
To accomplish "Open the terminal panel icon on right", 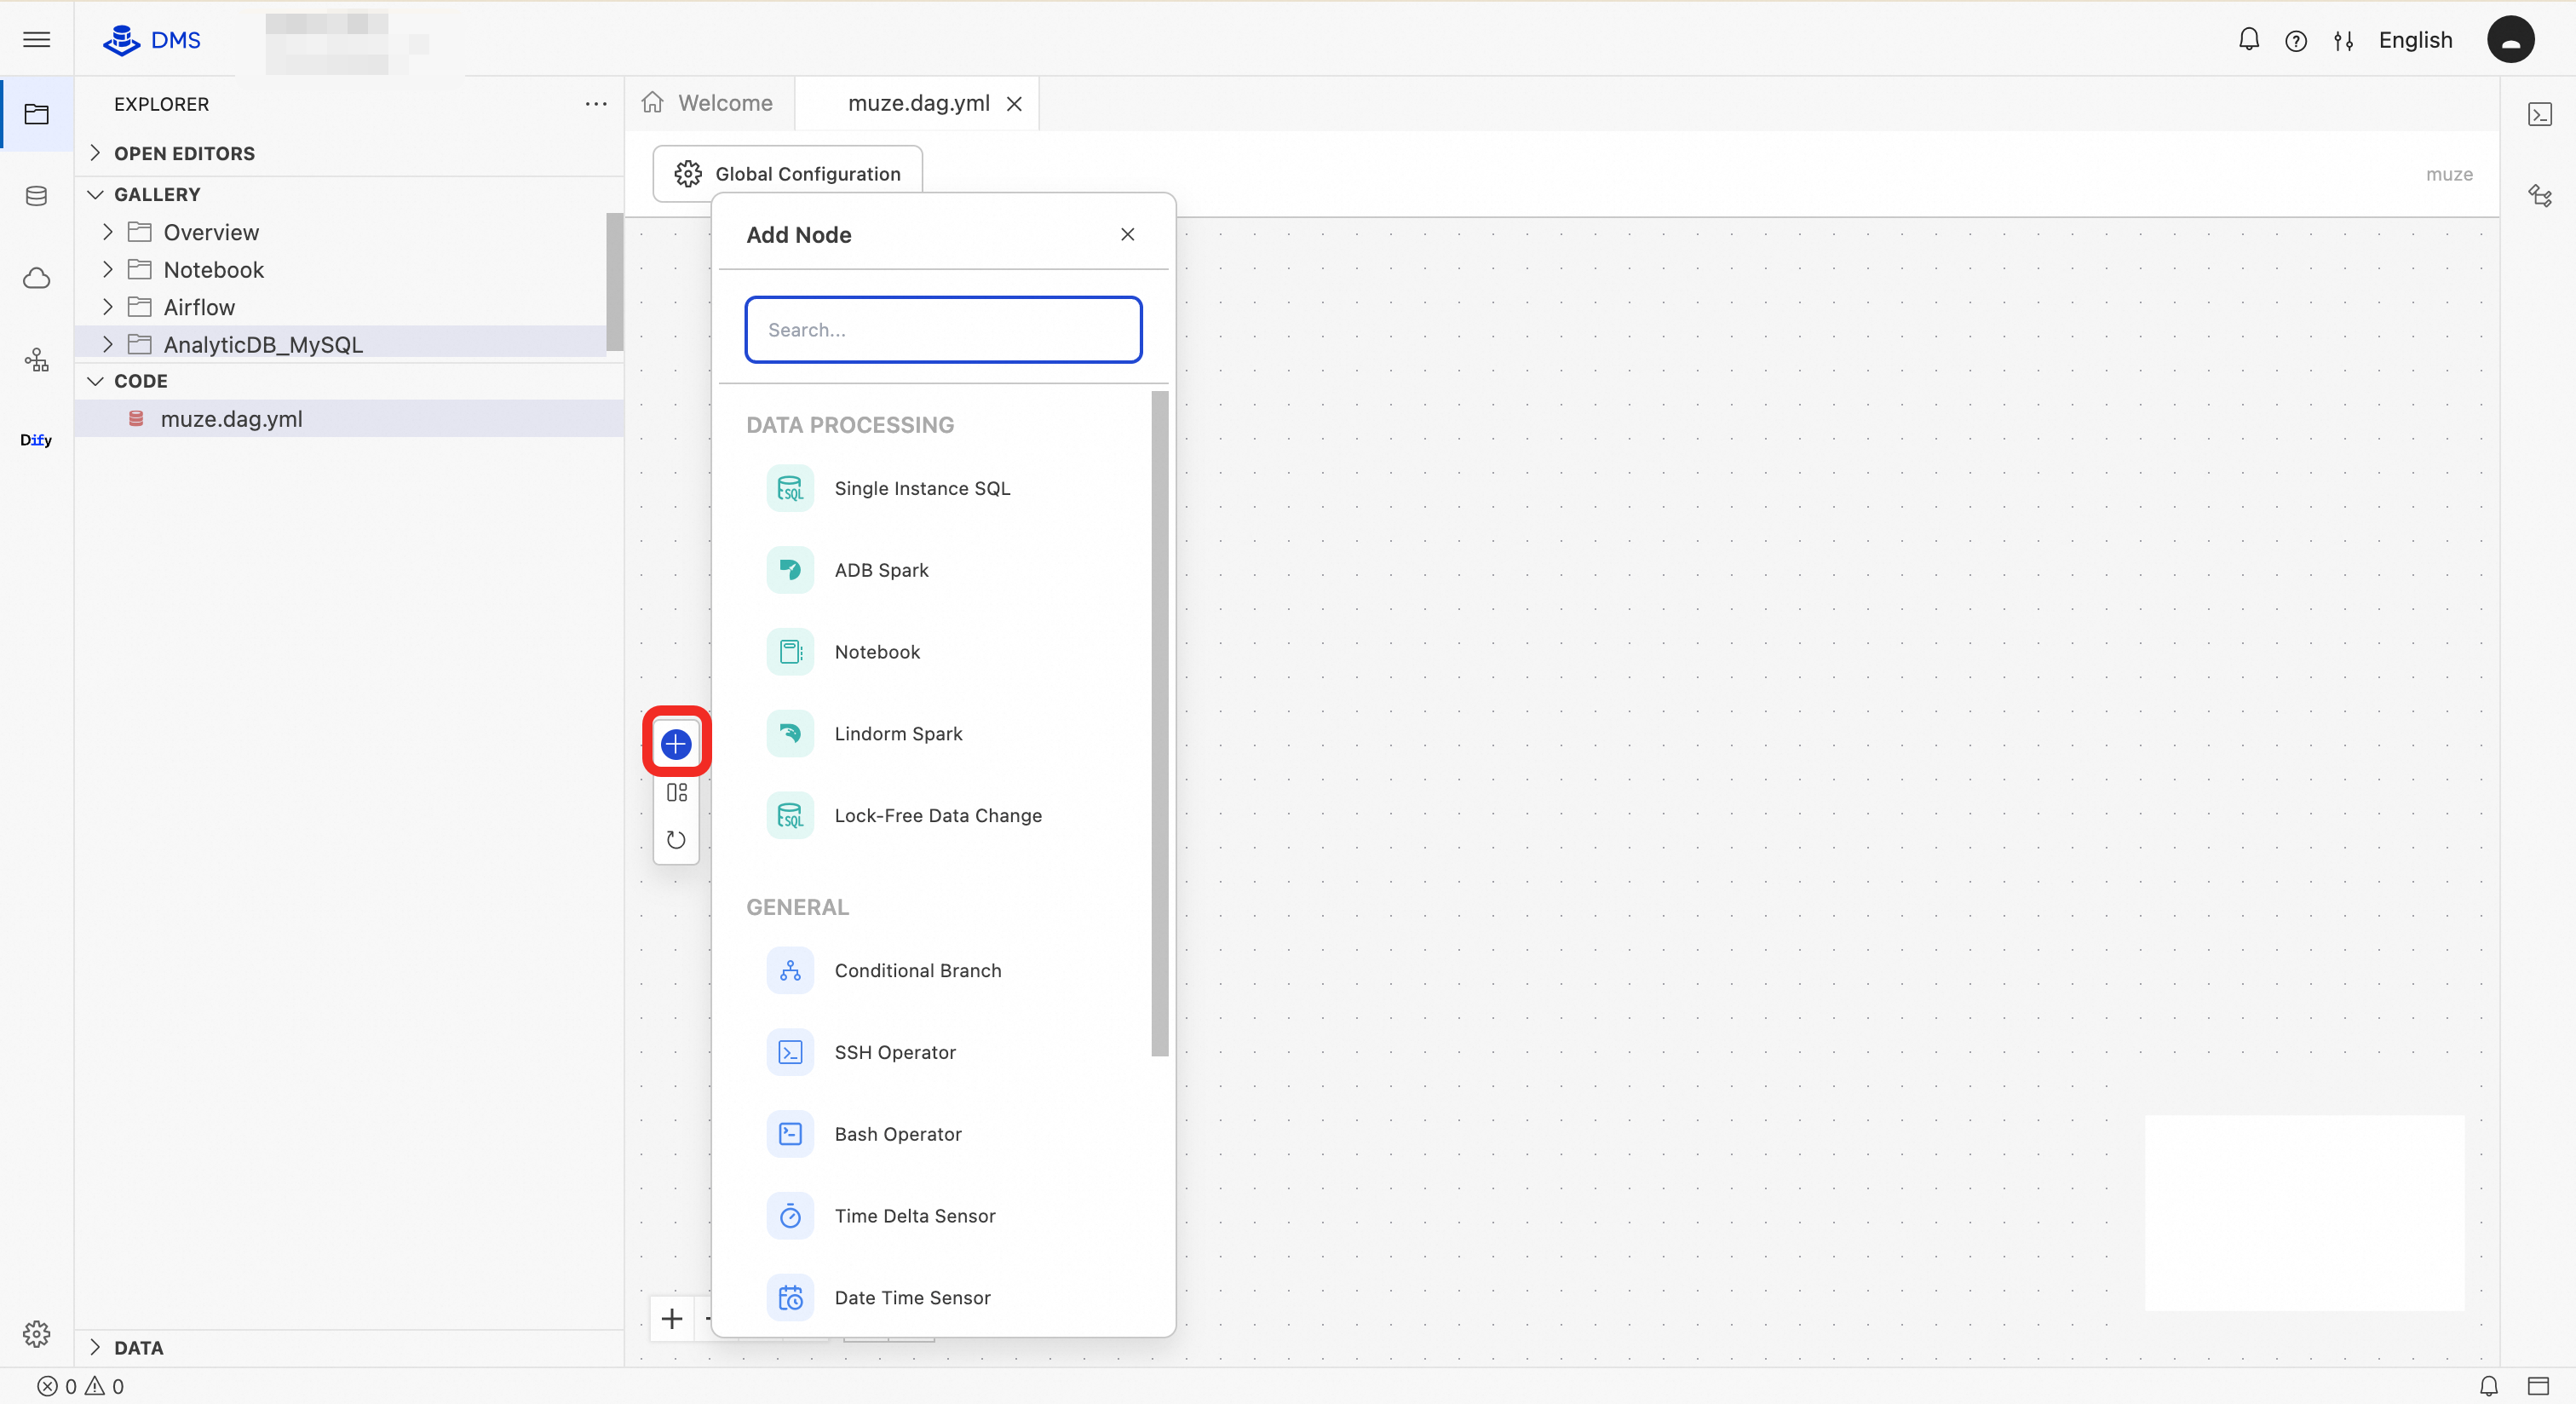I will [2540, 114].
